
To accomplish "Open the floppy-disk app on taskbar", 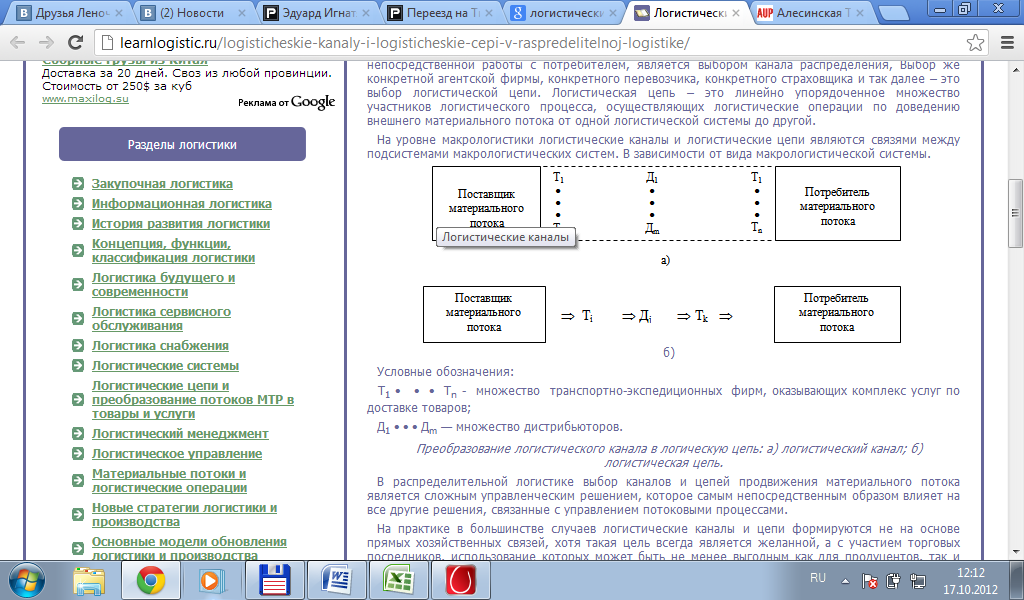I will [x=274, y=580].
